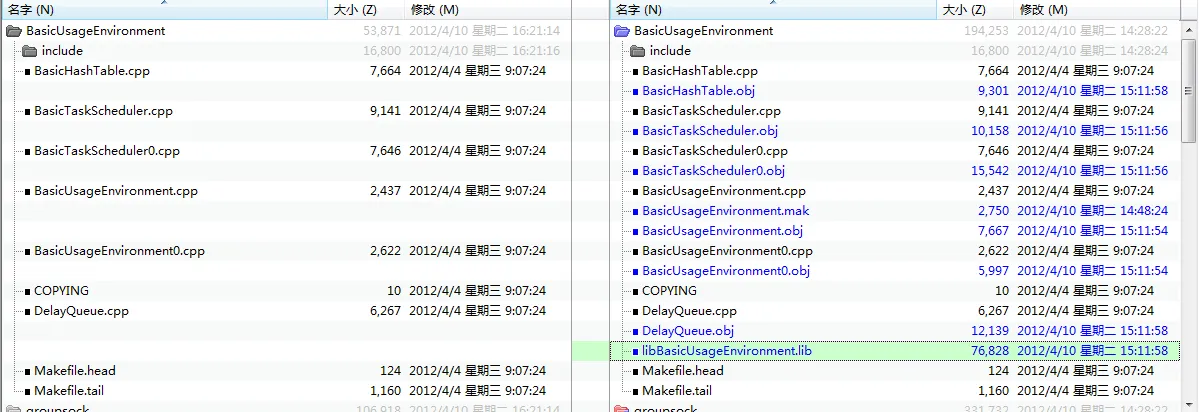The width and height of the screenshot is (1199, 412).
Task: Open the right blue BasicUsageEnvironment folder icon
Action: (x=622, y=31)
